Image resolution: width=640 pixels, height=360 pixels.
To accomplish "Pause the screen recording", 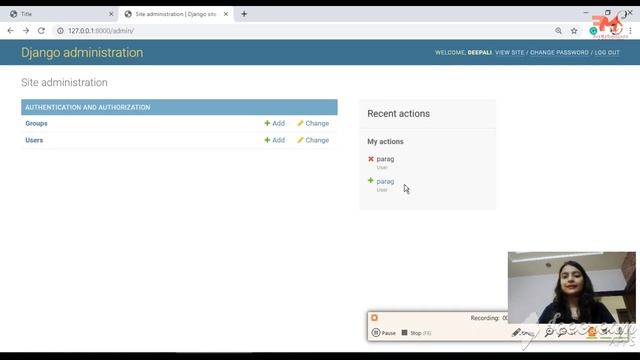I will click(x=384, y=333).
